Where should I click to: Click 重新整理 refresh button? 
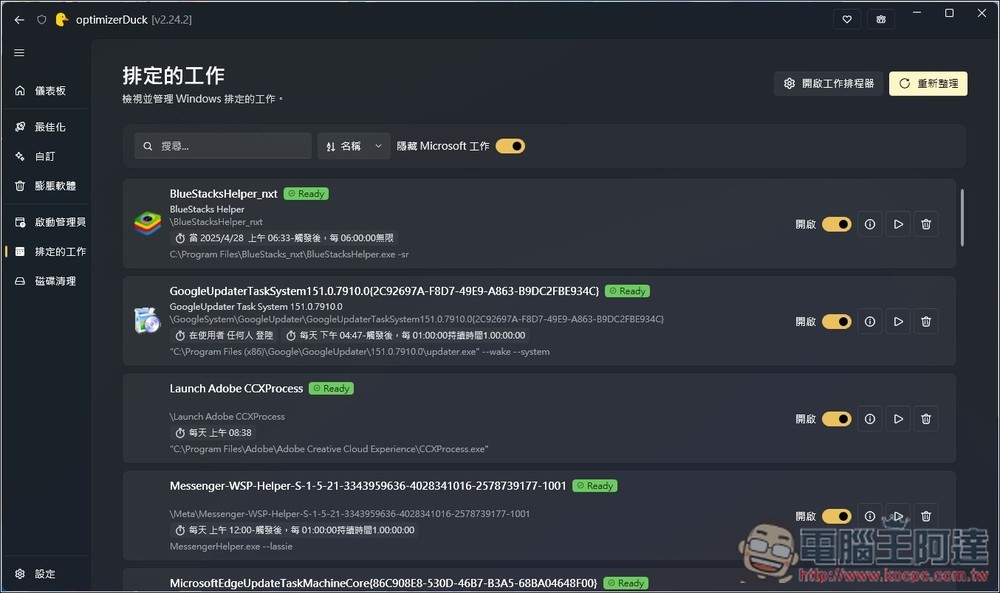928,84
